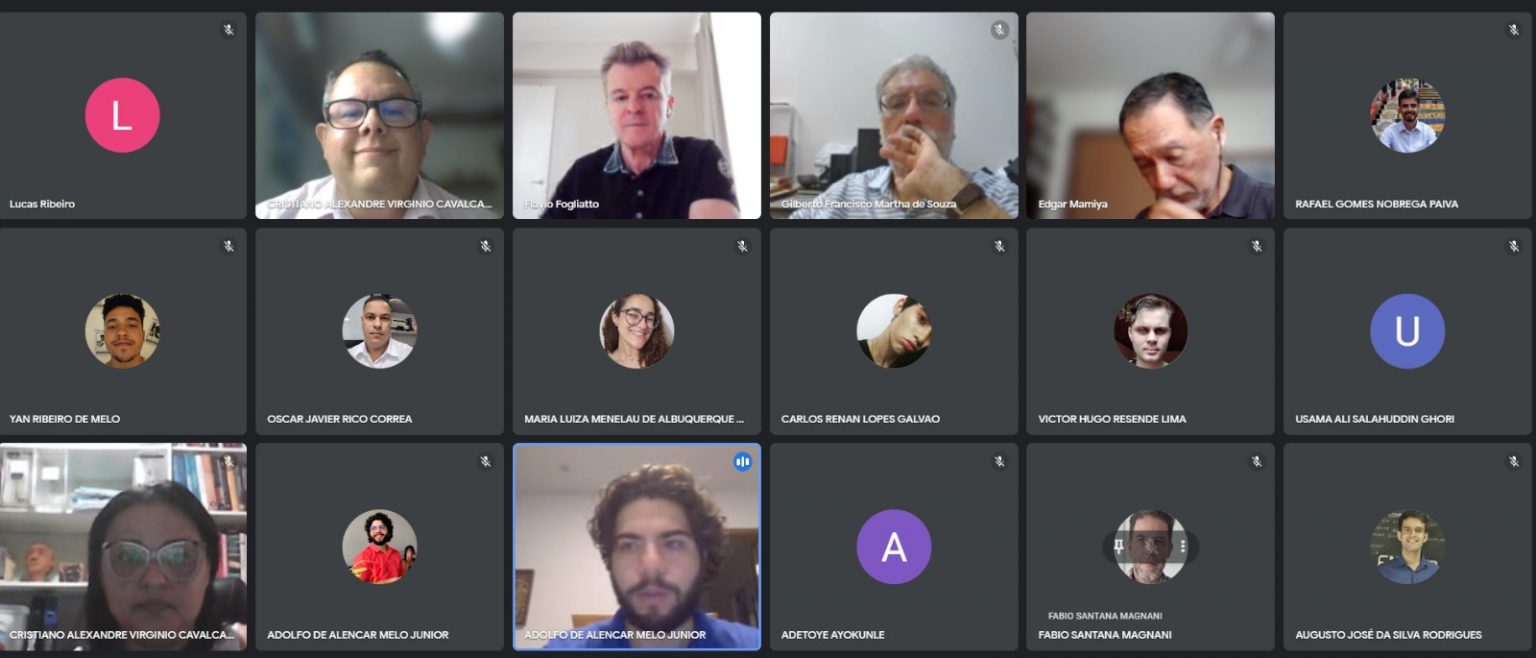
Task: Click muted mic icon on Lucas Ribeiro tile
Action: [228, 30]
